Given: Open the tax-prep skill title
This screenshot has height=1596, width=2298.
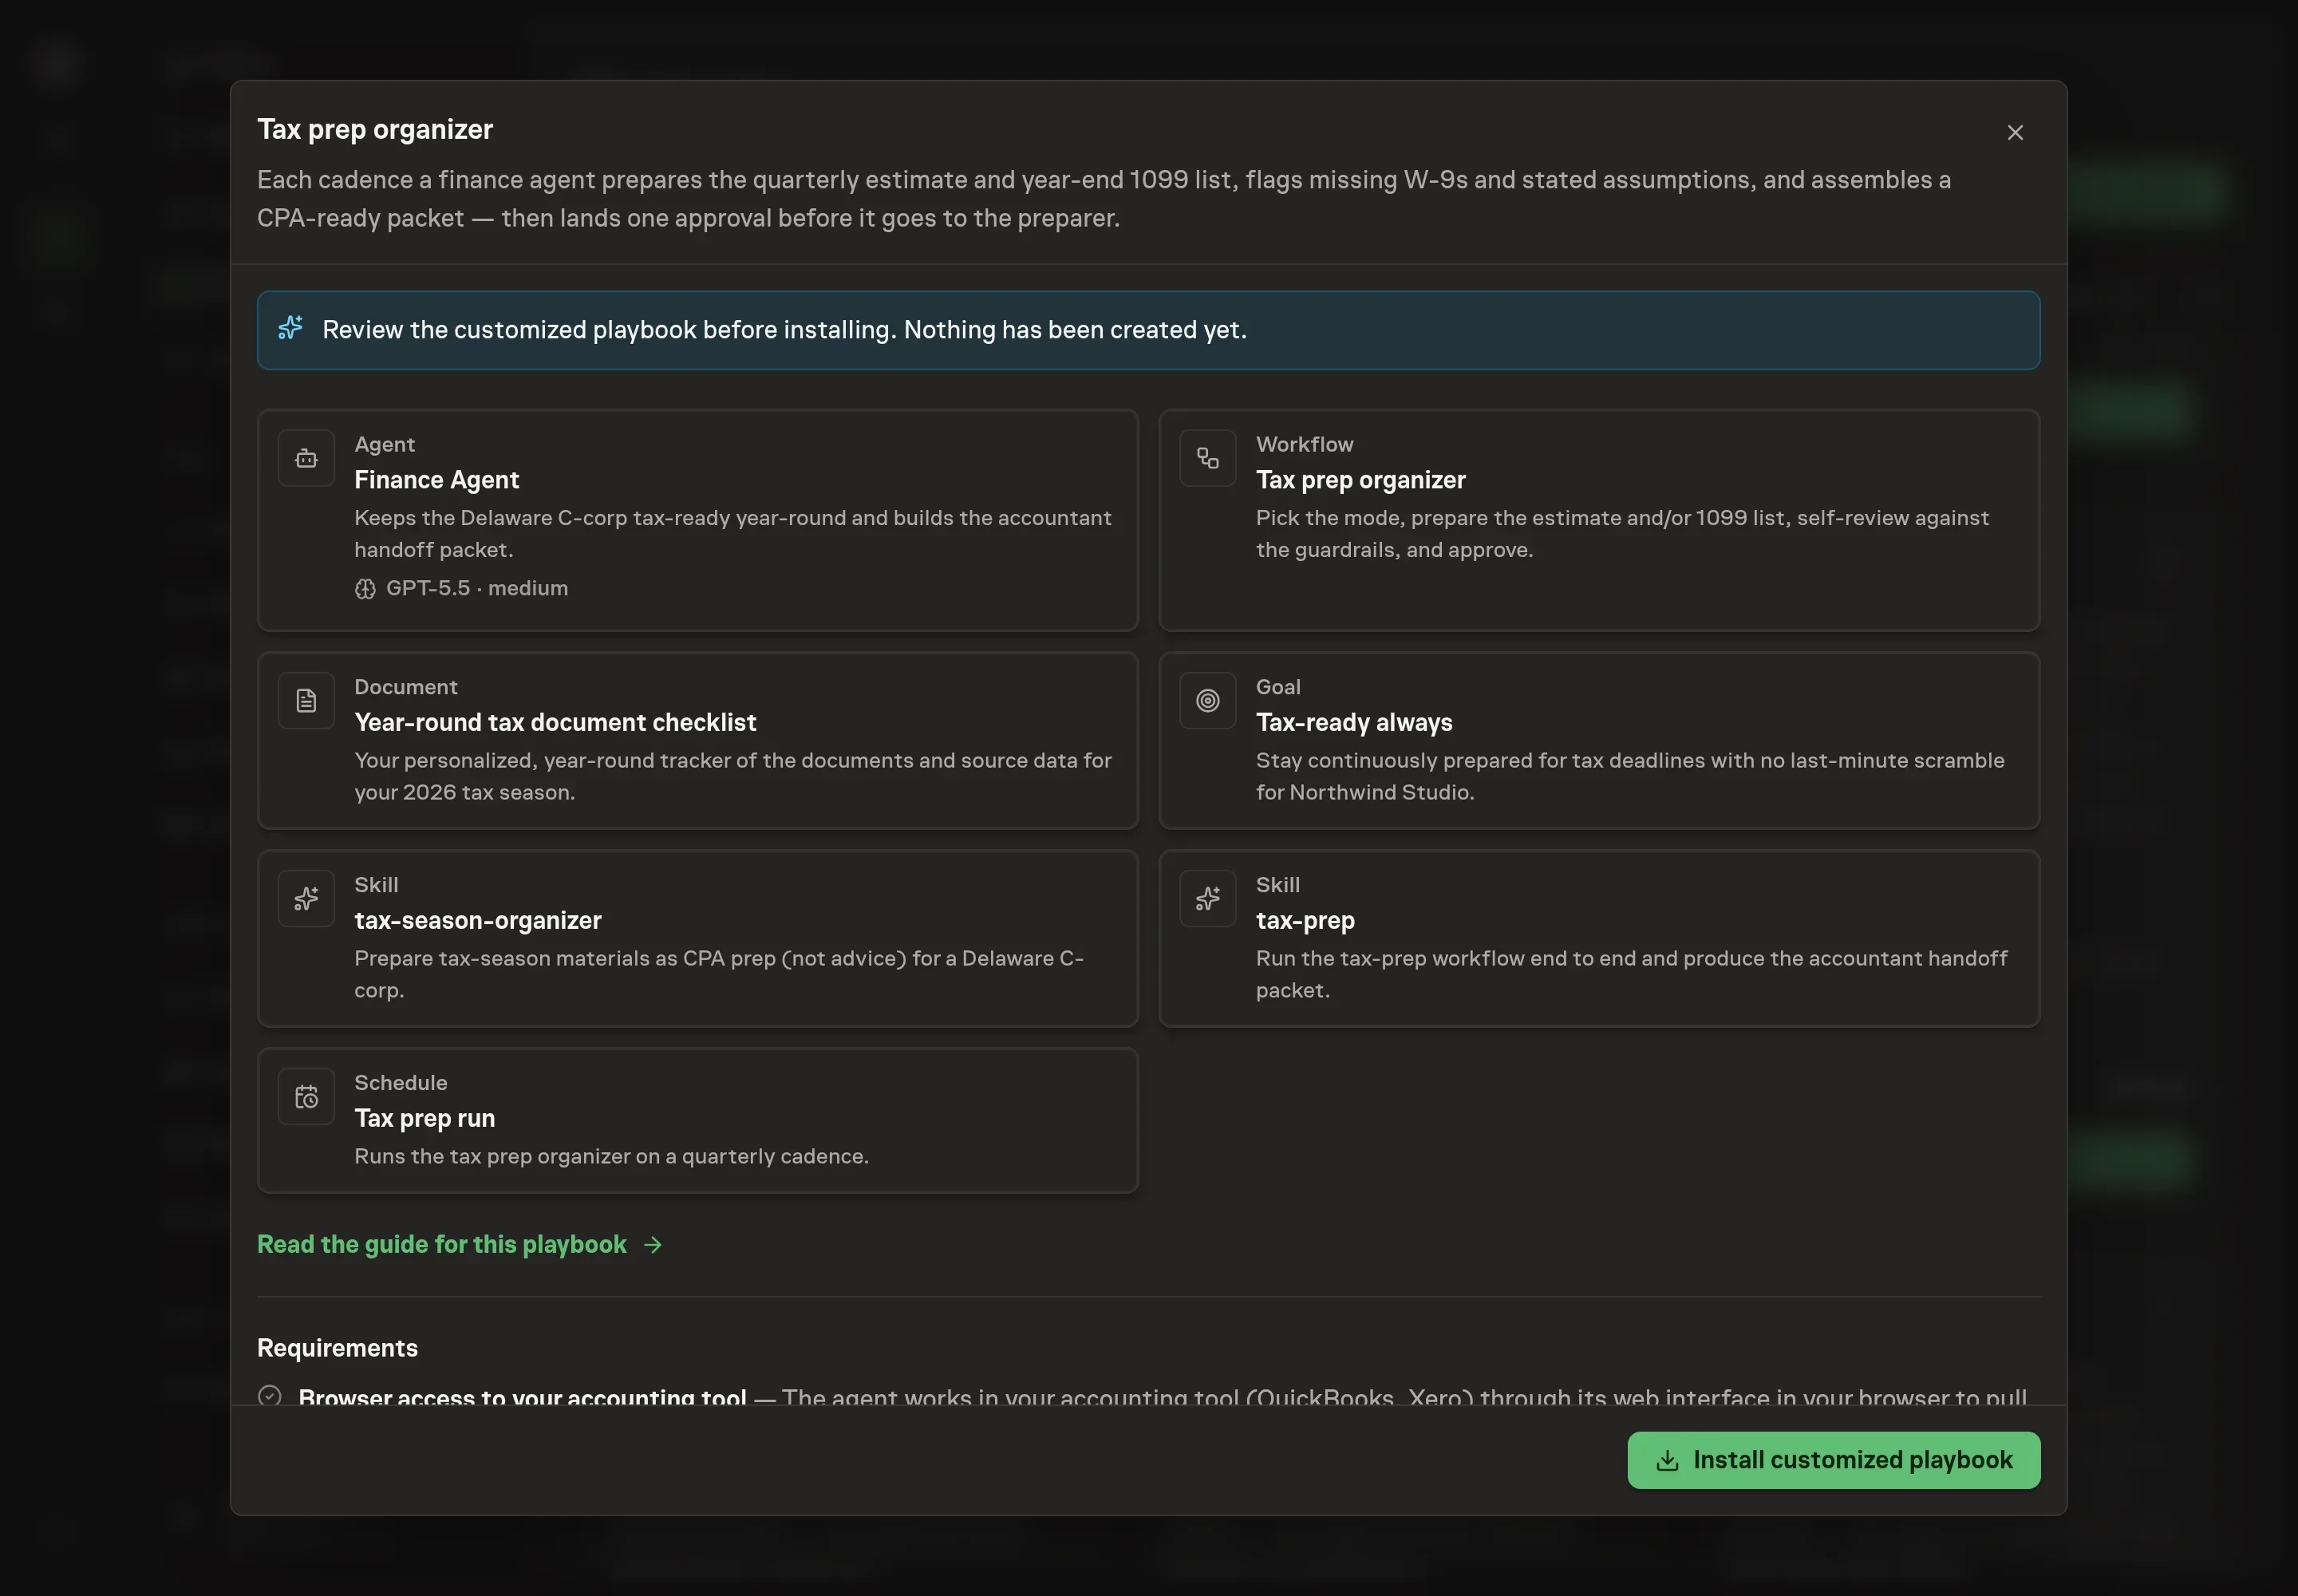Looking at the screenshot, I should pyautogui.click(x=1305, y=920).
